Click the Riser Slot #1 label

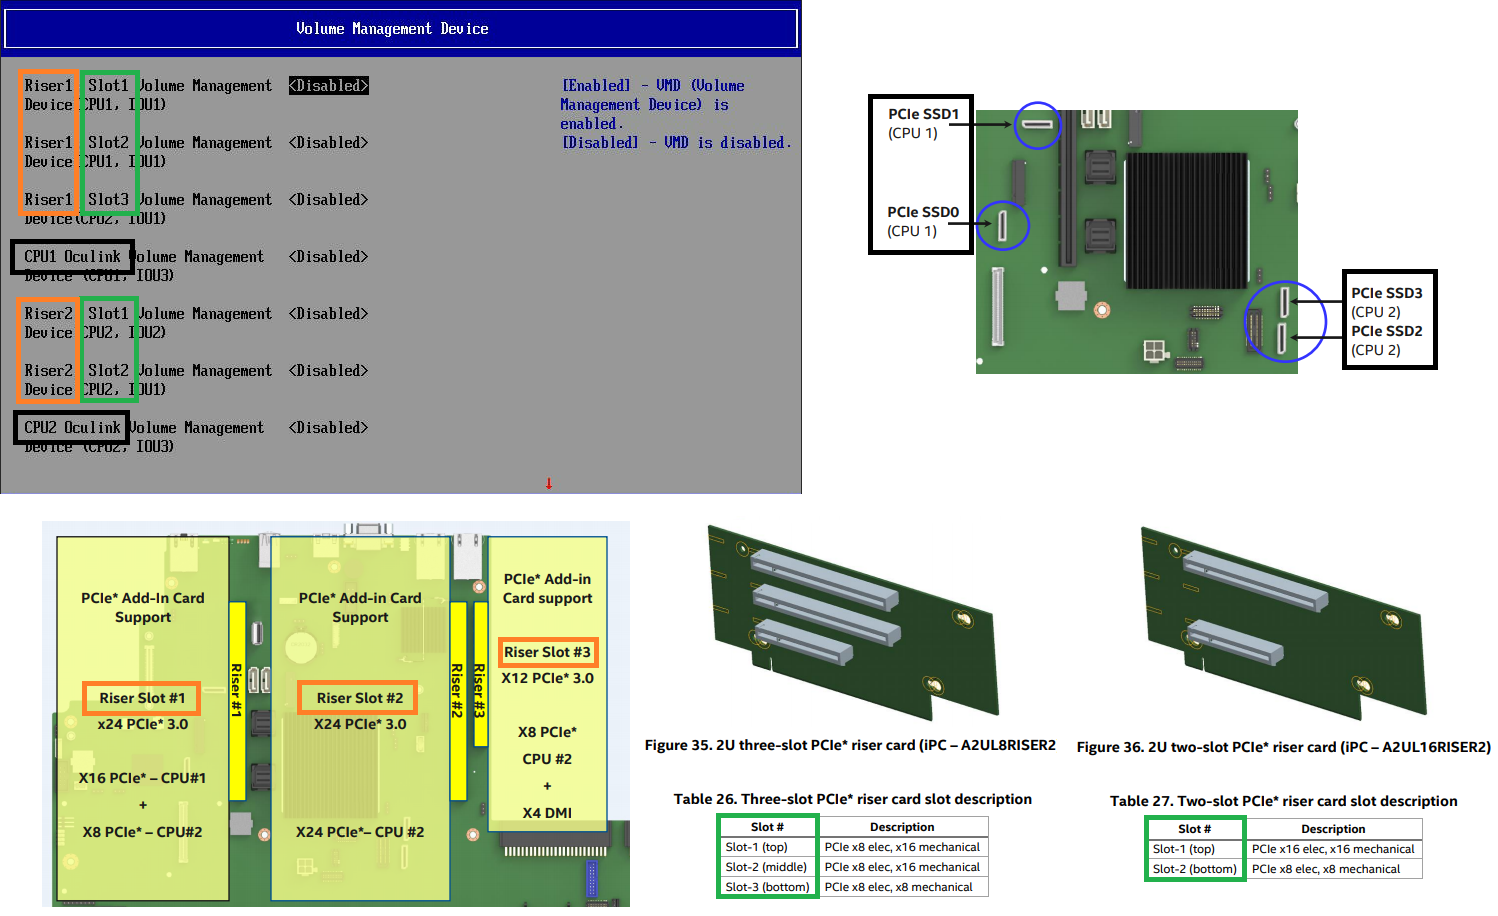(142, 698)
